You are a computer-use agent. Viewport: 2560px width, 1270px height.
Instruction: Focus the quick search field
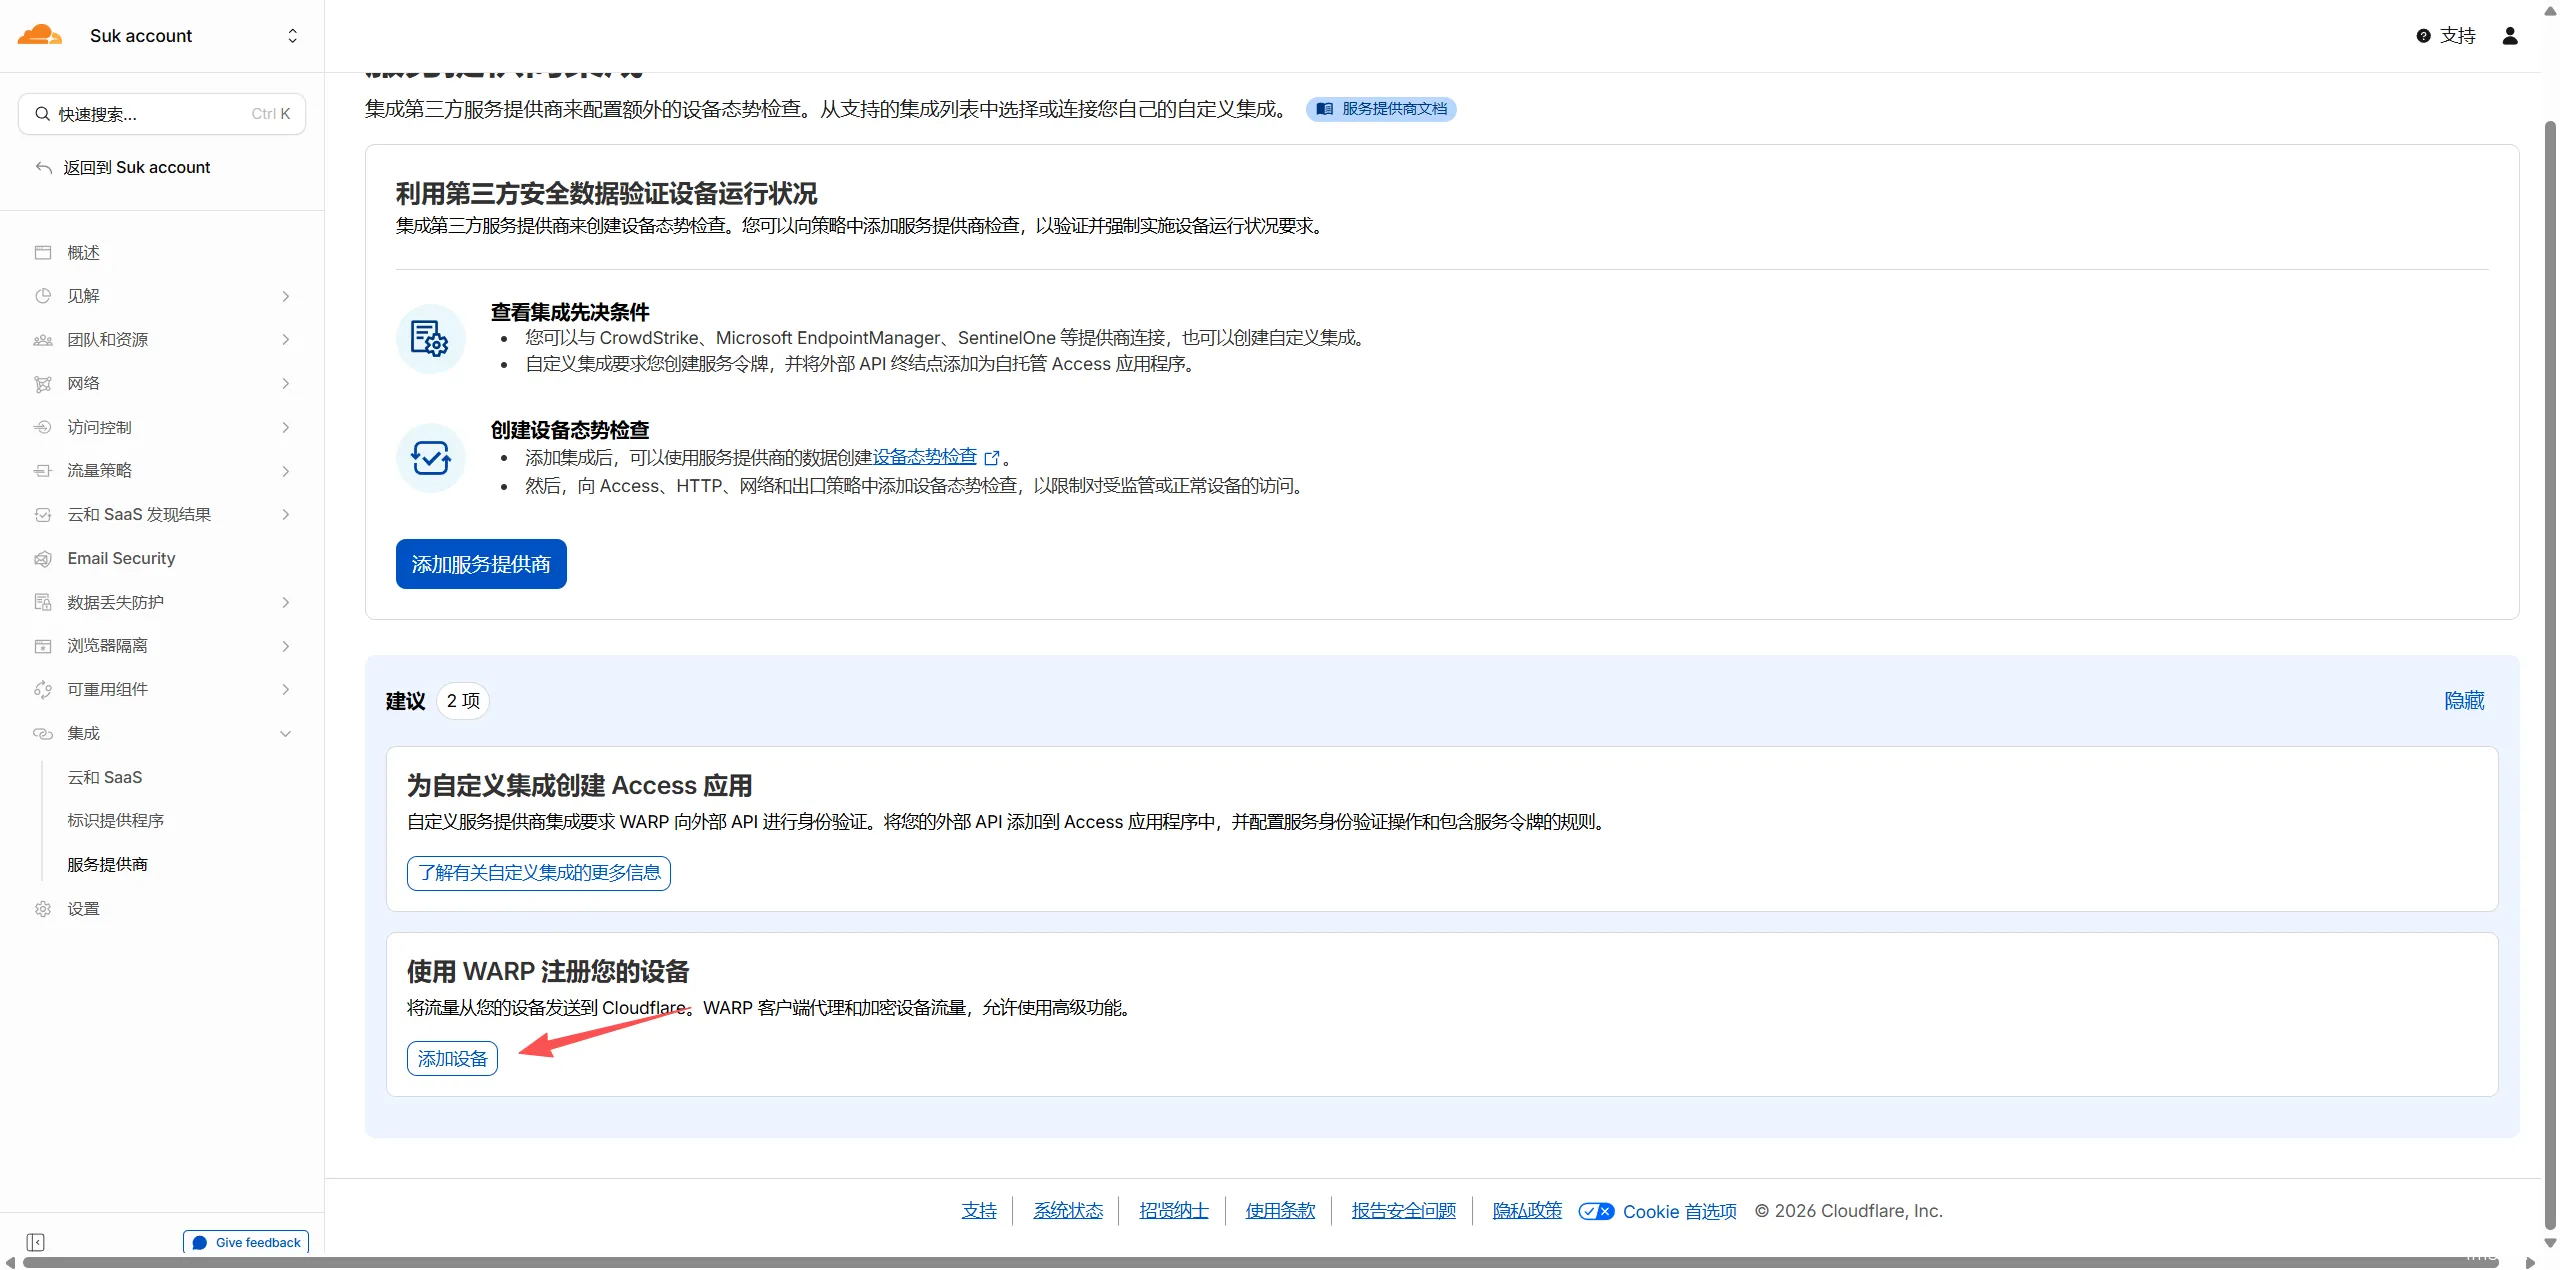pos(162,114)
